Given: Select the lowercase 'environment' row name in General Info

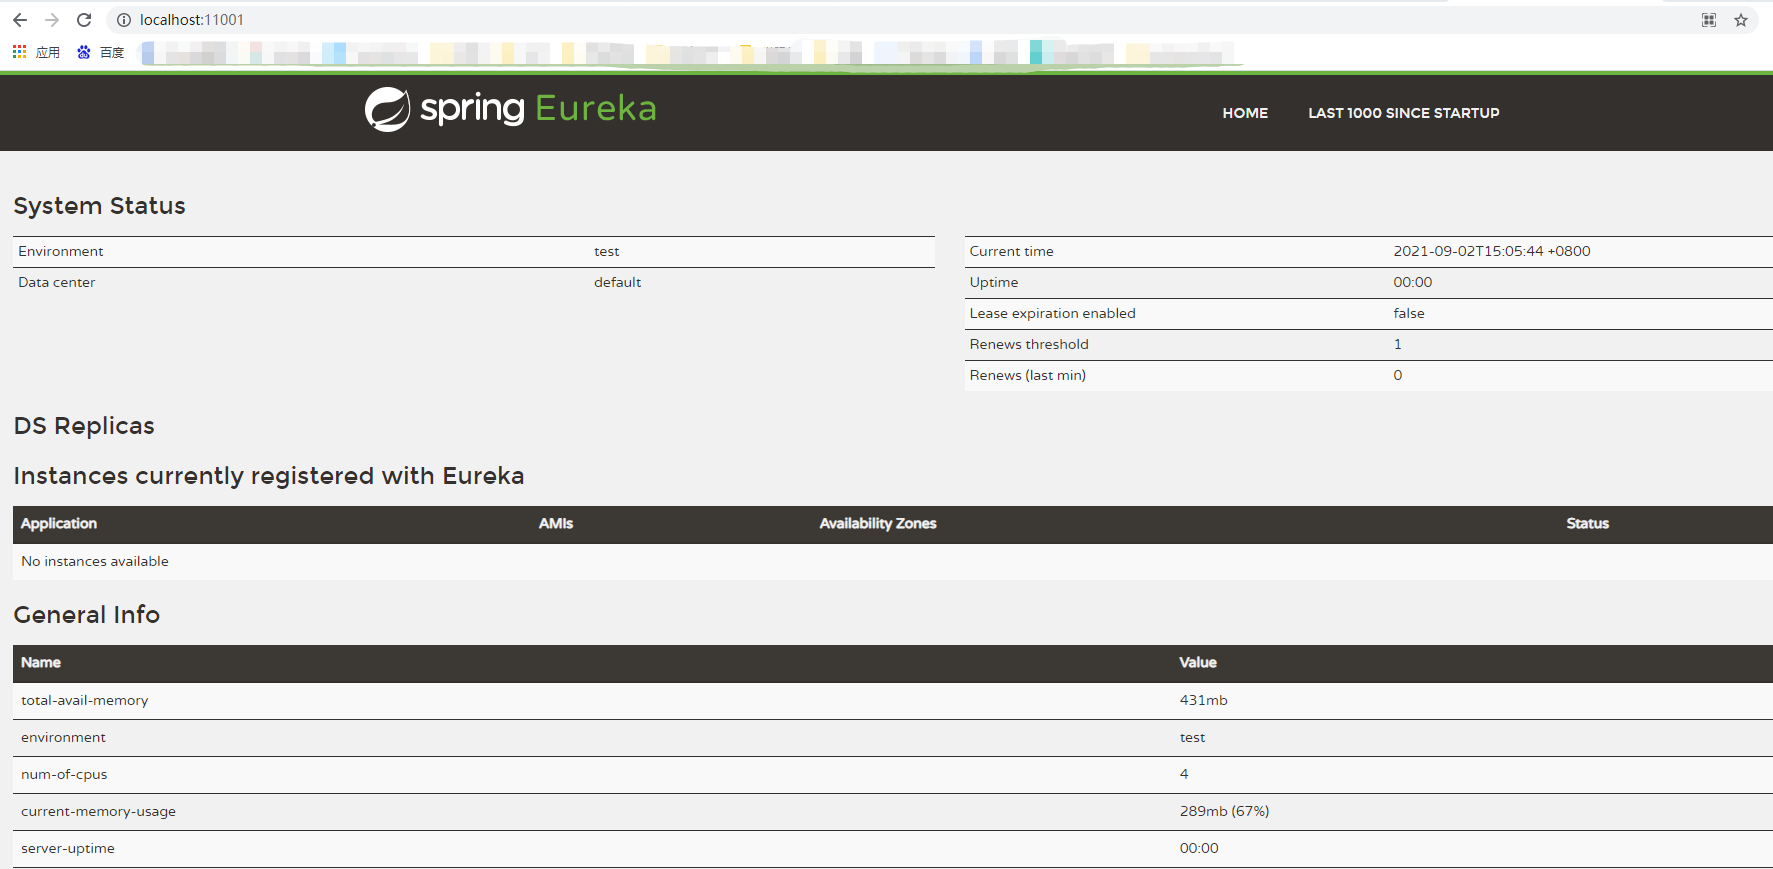Looking at the screenshot, I should [63, 737].
